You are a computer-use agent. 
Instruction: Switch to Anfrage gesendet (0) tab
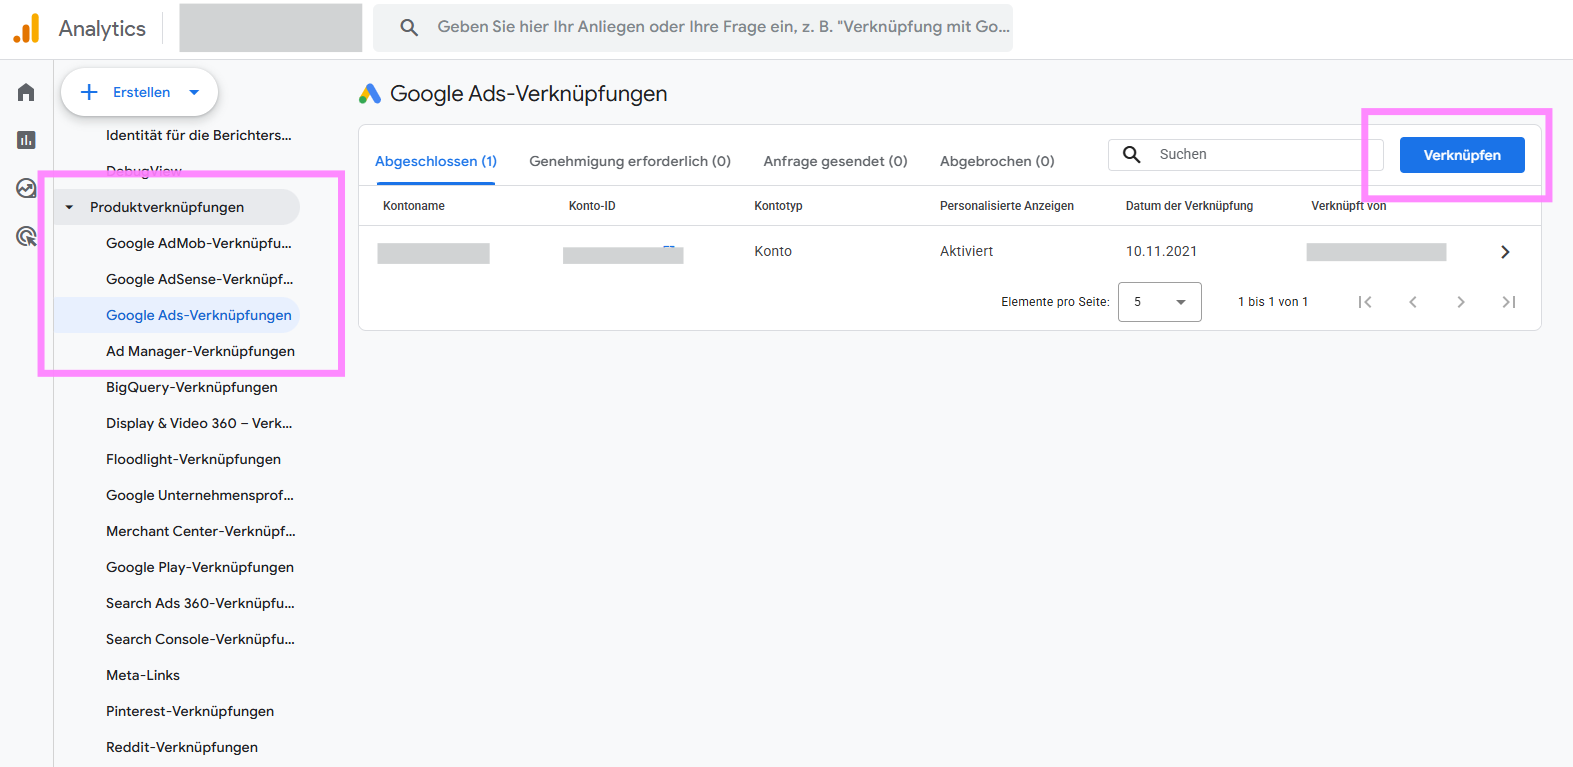coord(835,161)
